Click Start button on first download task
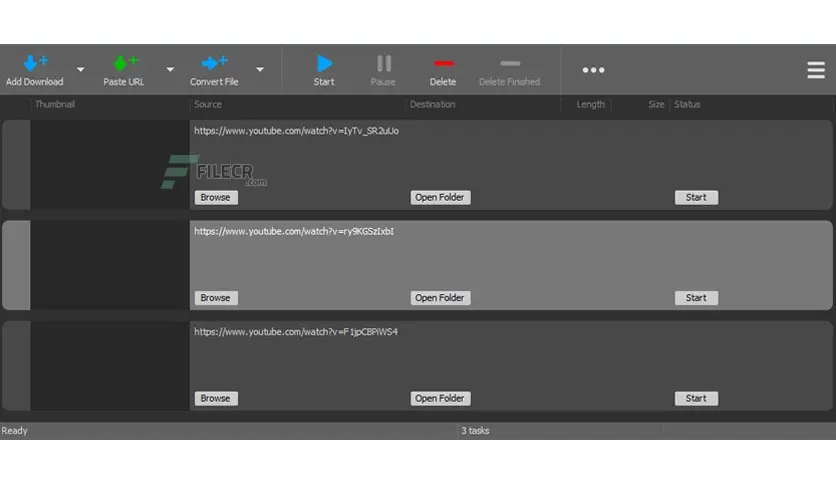The image size is (836, 484). tap(696, 198)
